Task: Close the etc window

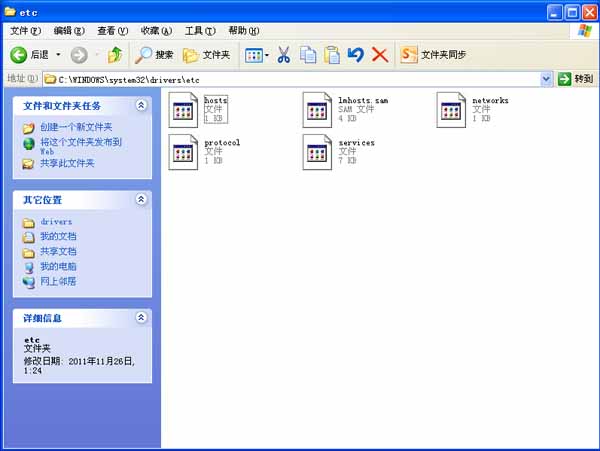Action: pos(590,13)
